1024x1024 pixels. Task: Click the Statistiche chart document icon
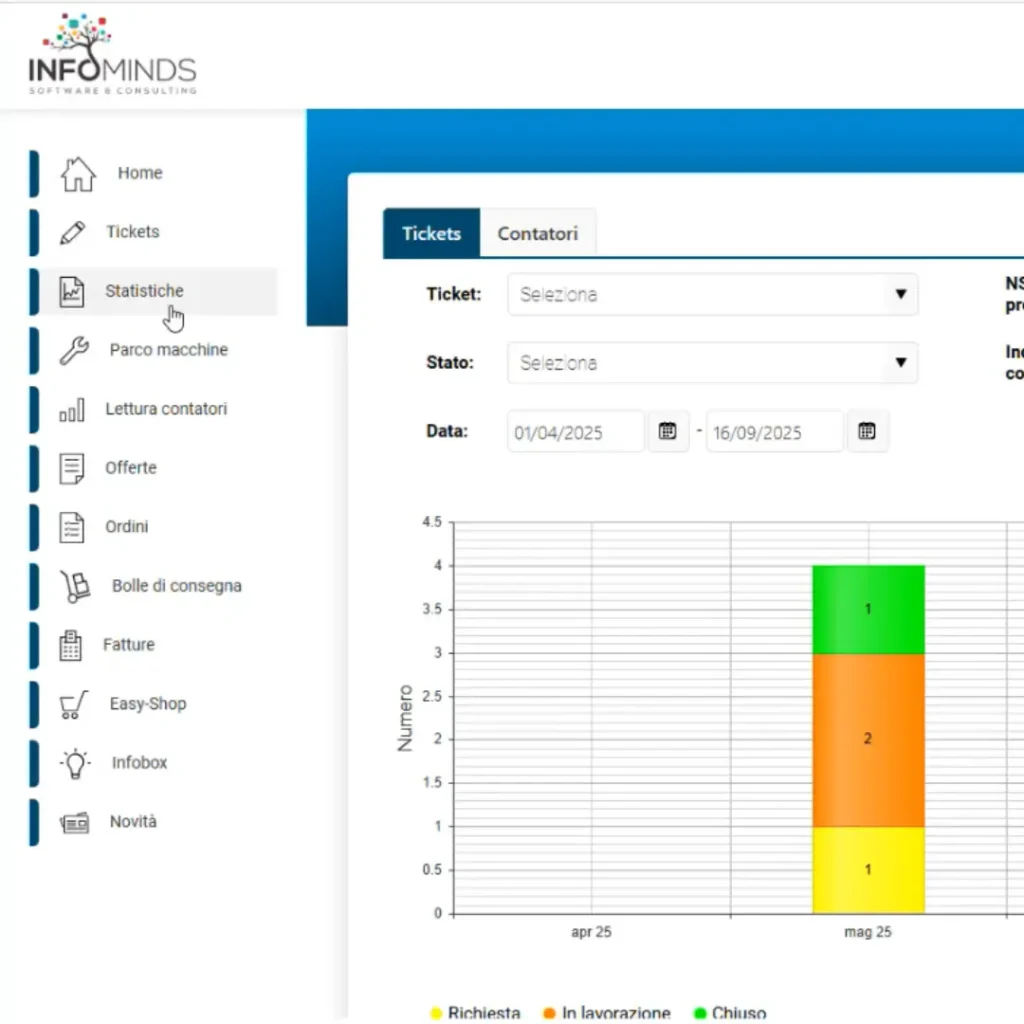72,291
